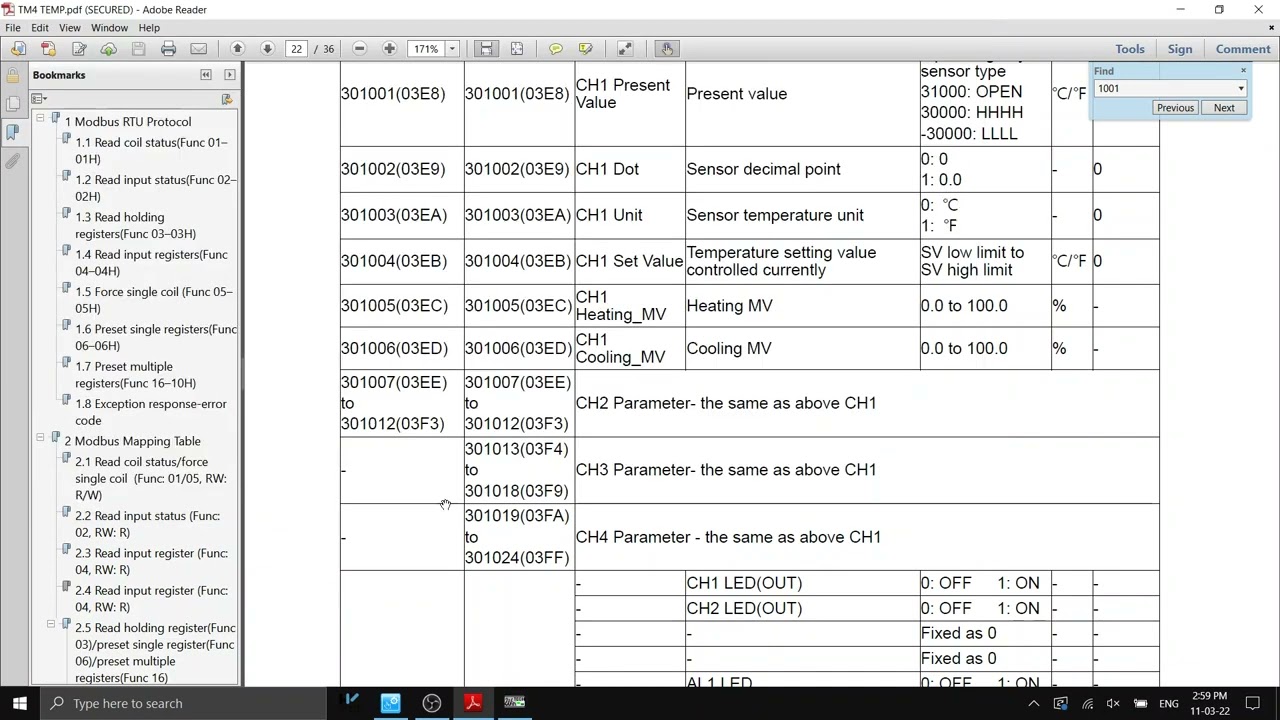Viewport: 1280px width, 720px height.
Task: Collapse the '1 Modbus RTU Protocol' bookmark
Action: tap(40, 118)
